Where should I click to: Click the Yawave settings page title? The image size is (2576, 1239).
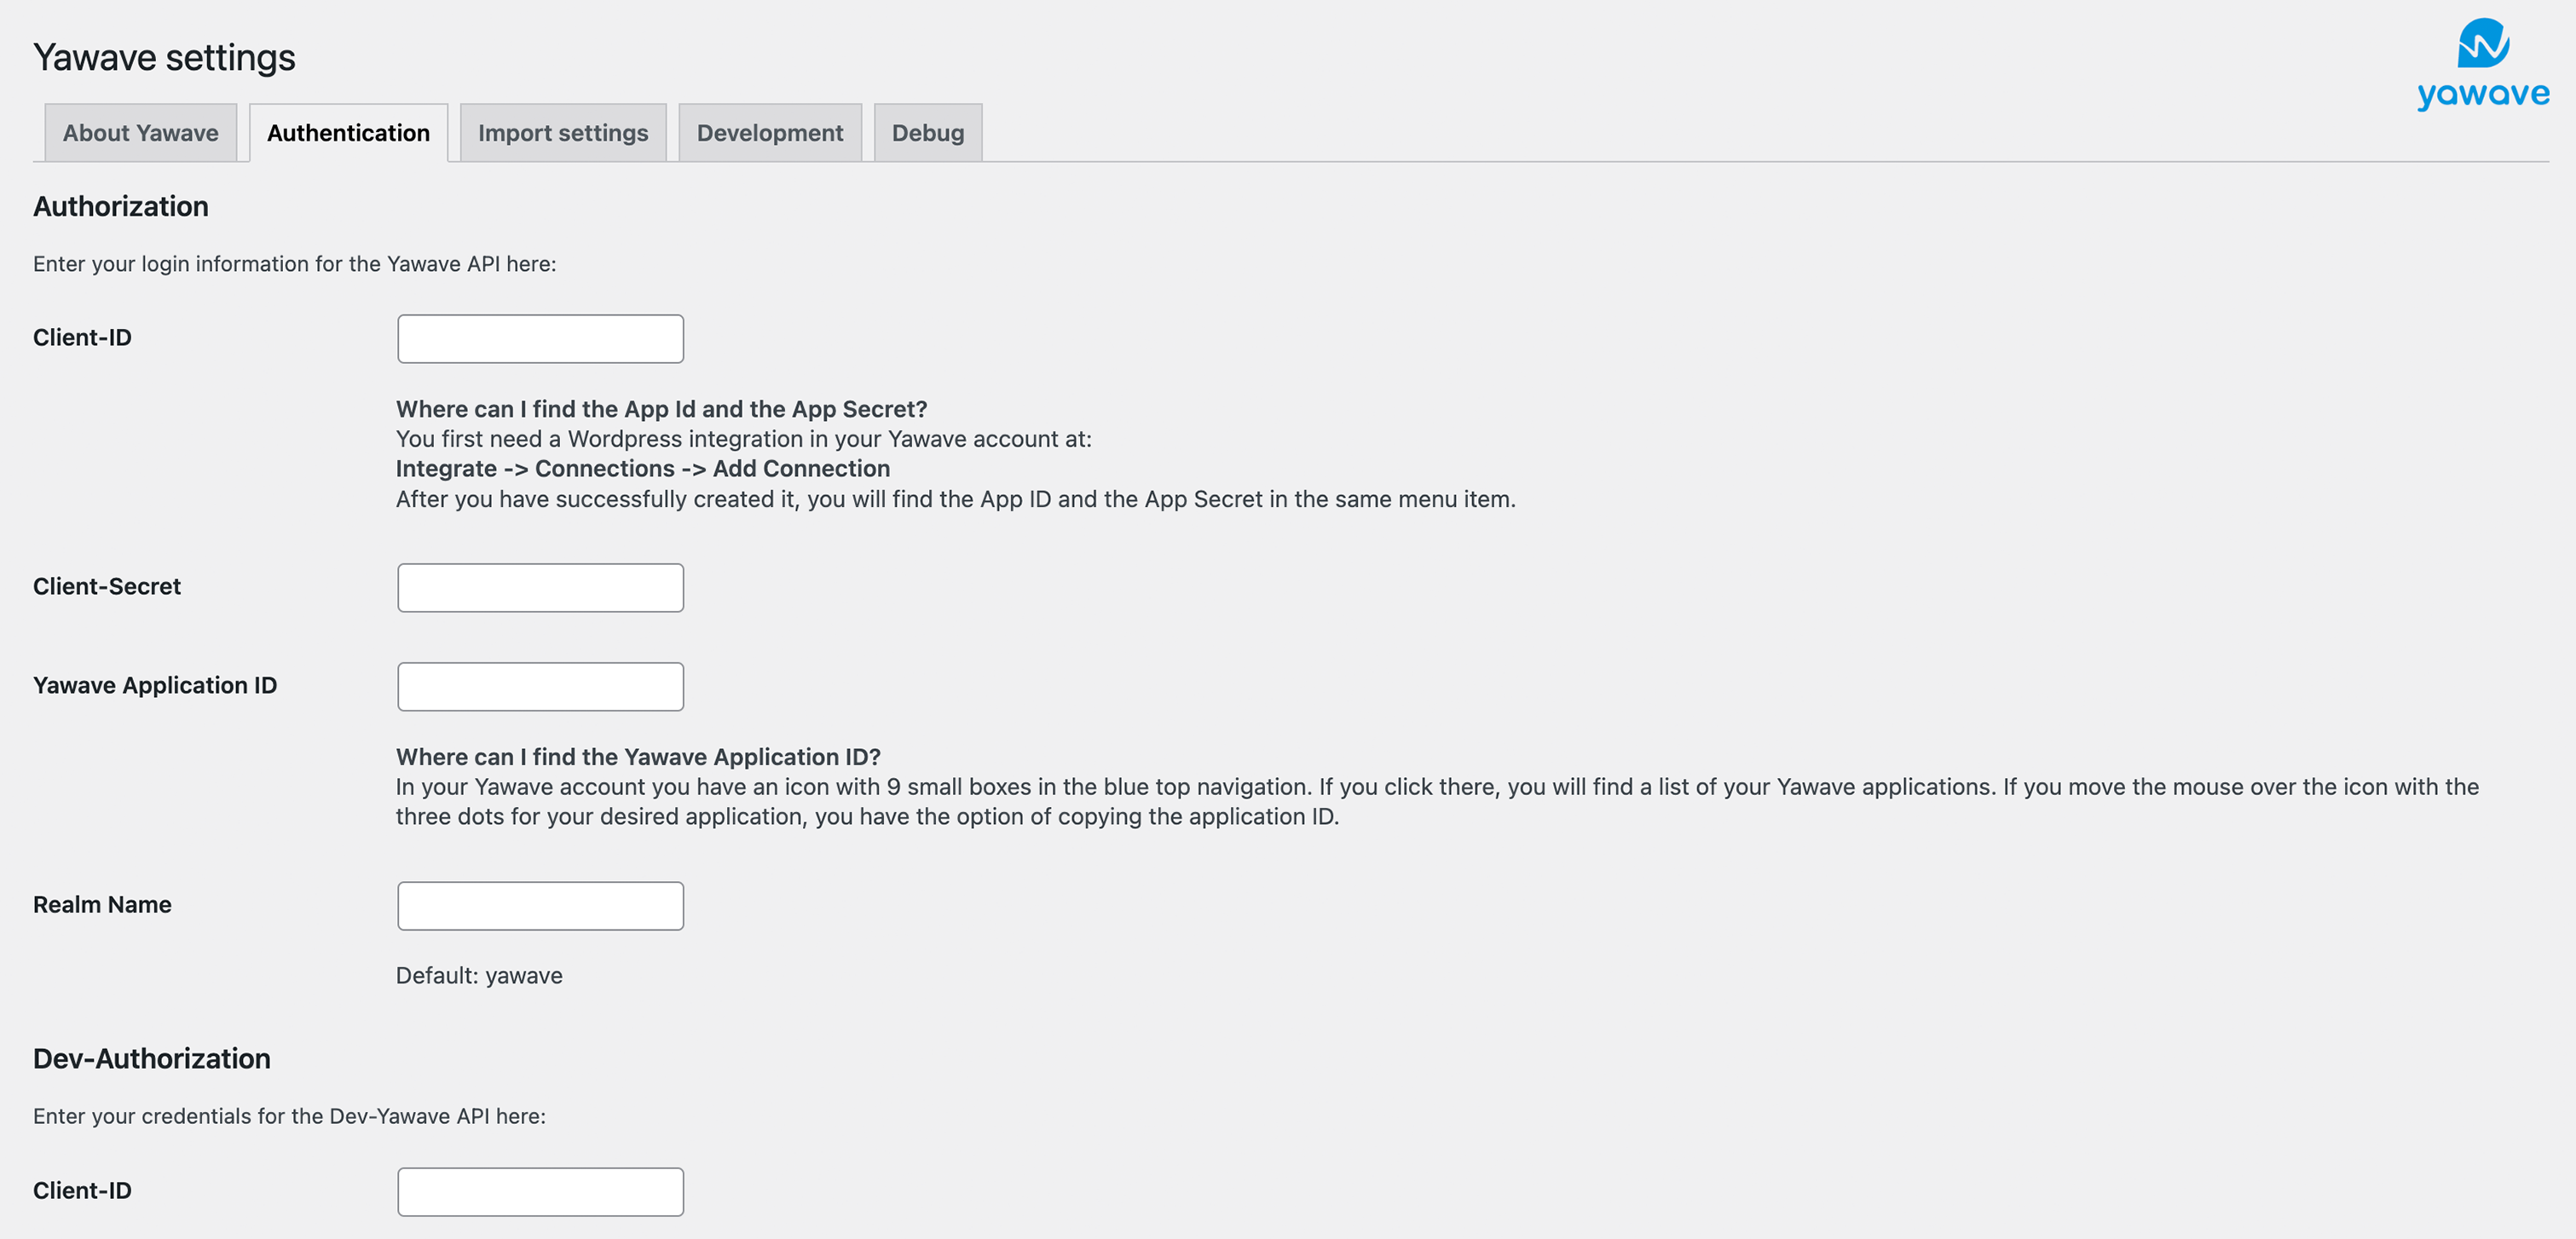(164, 57)
